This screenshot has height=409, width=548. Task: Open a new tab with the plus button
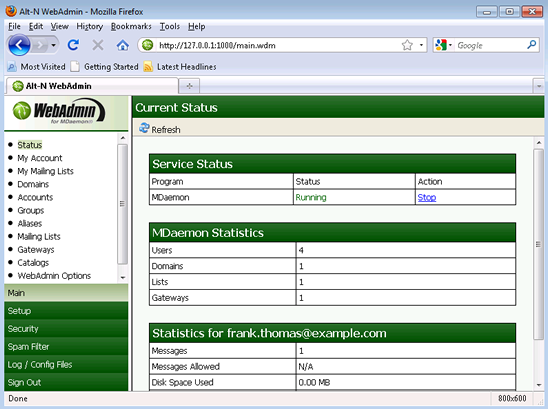click(189, 86)
